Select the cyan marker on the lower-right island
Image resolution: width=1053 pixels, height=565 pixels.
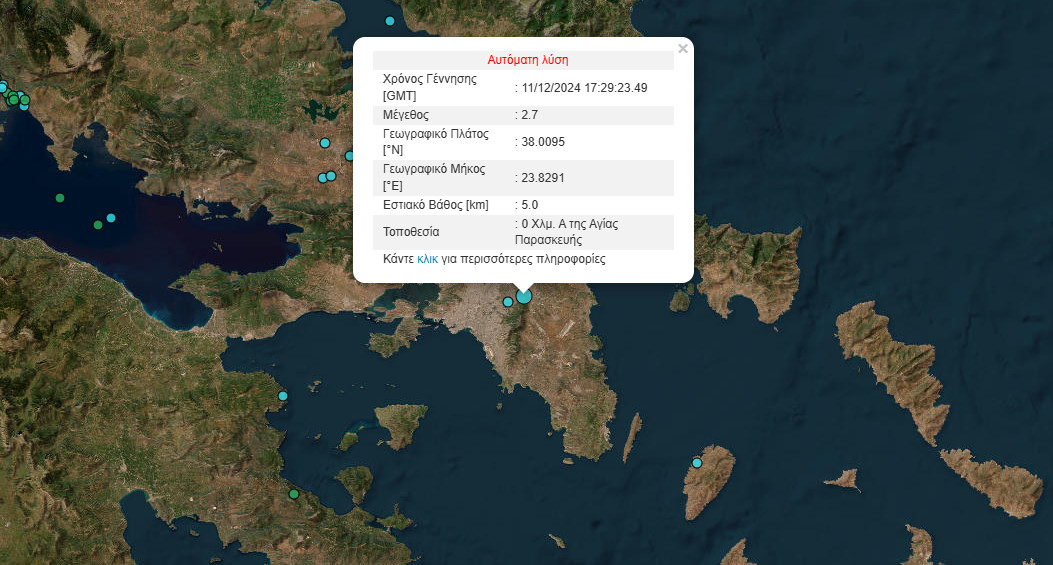tap(697, 462)
